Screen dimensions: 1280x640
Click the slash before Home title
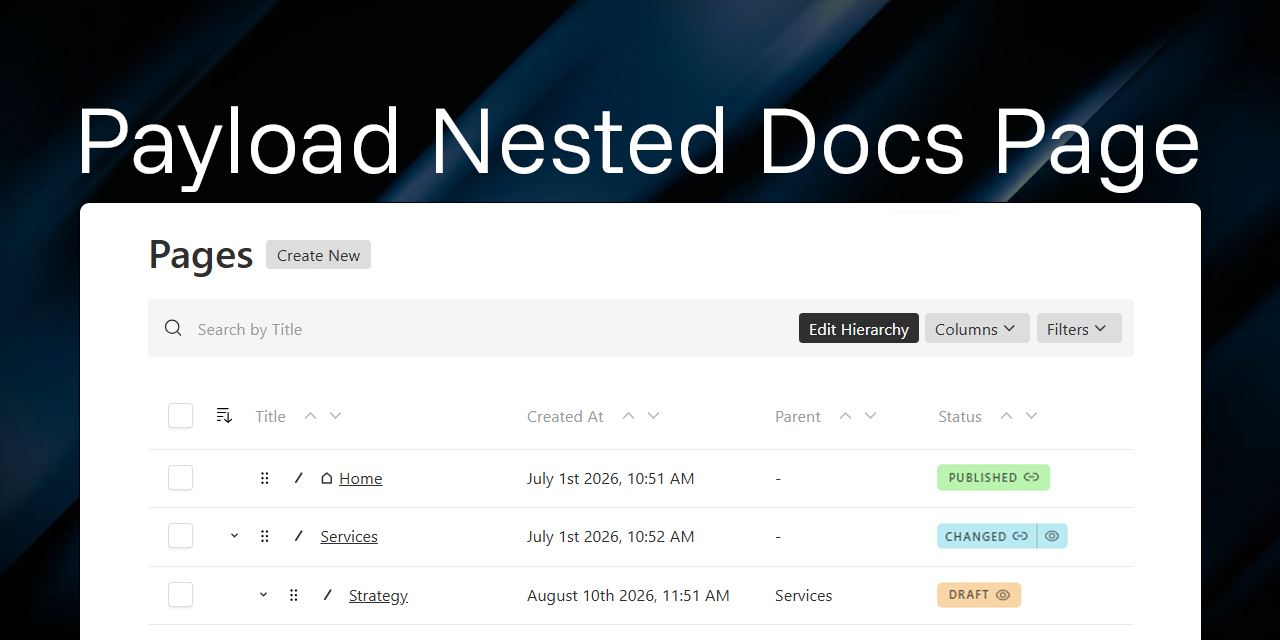point(298,478)
